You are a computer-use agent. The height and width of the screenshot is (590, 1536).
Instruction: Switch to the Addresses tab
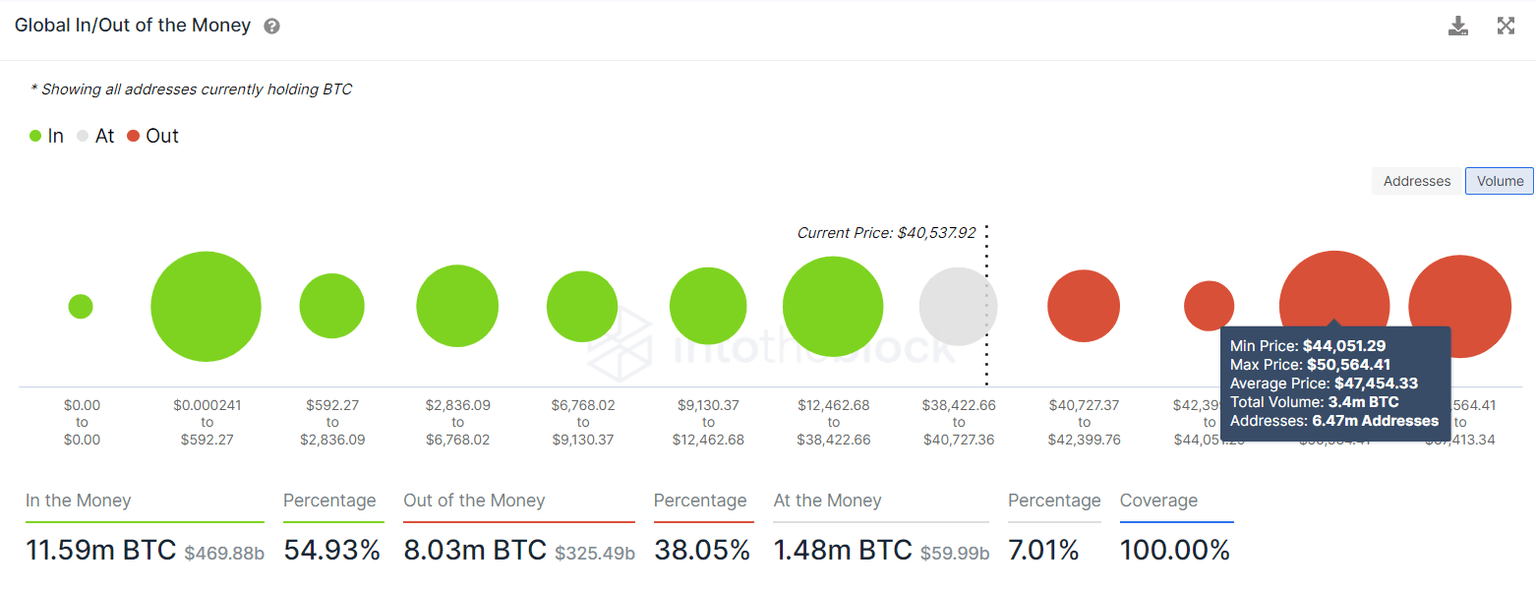[x=1416, y=181]
